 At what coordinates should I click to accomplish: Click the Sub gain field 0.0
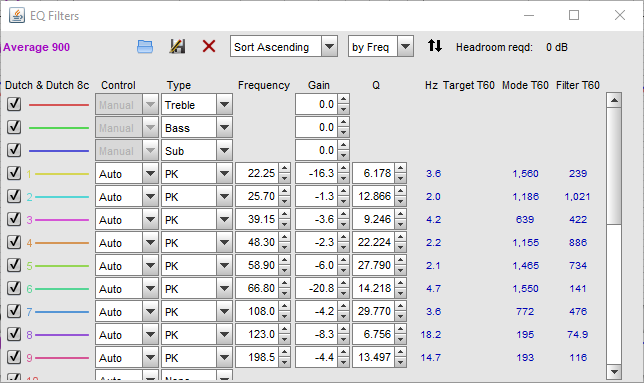click(317, 150)
